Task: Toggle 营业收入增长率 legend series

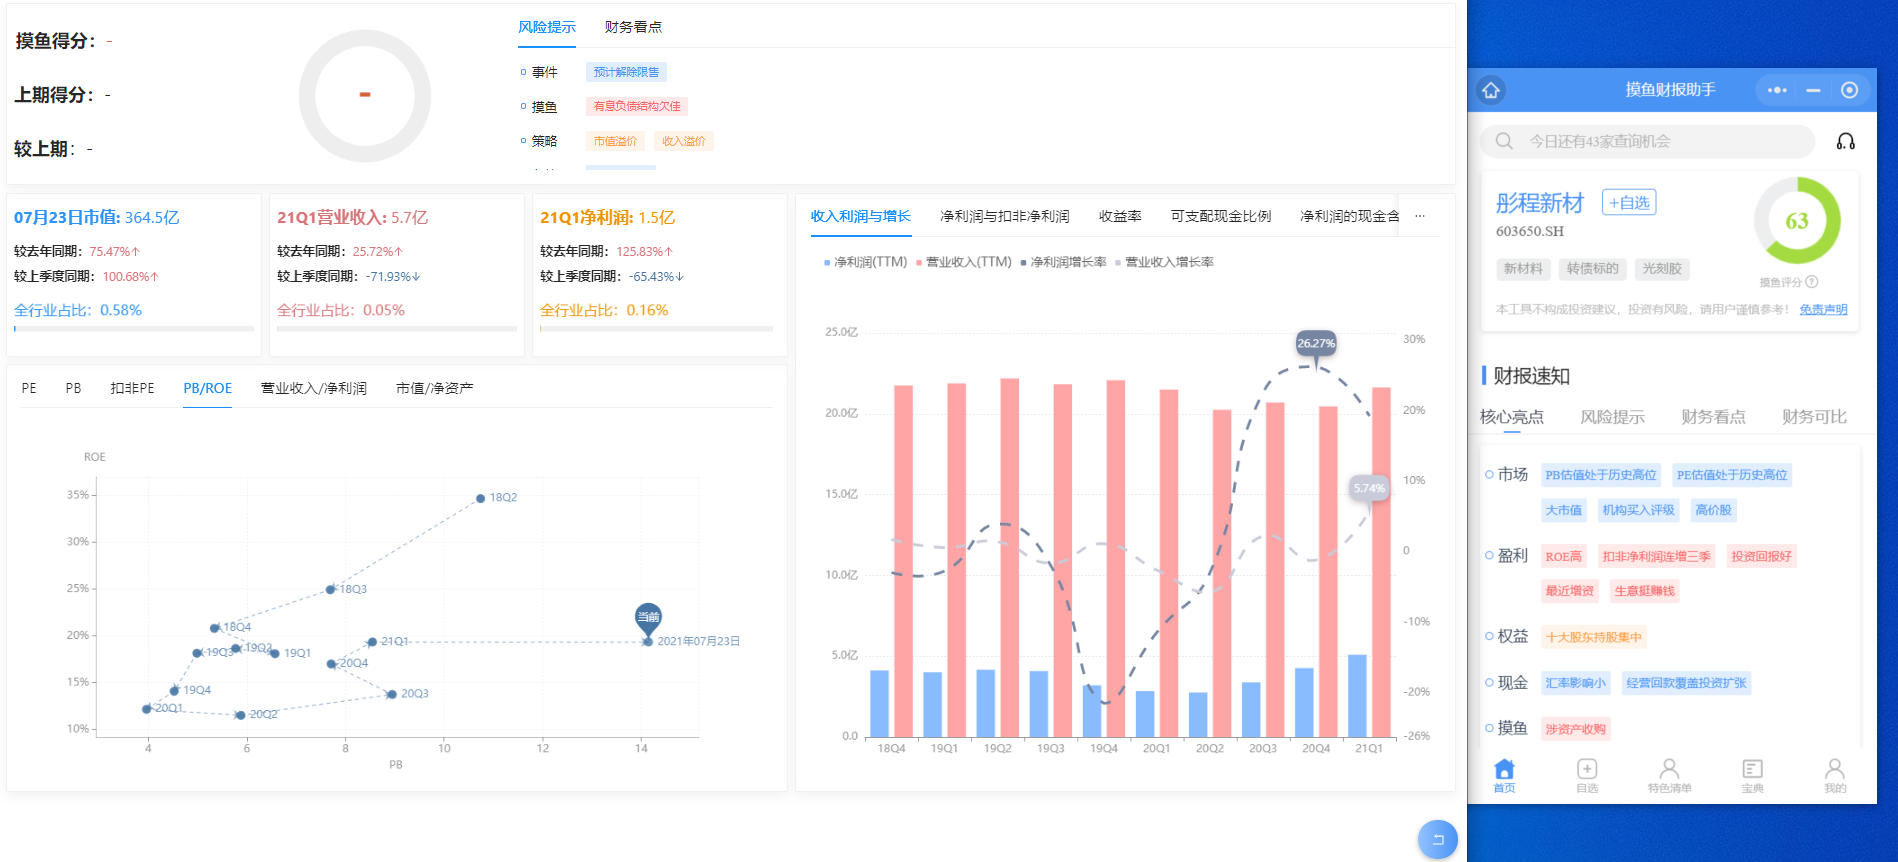Action: pyautogui.click(x=1164, y=262)
